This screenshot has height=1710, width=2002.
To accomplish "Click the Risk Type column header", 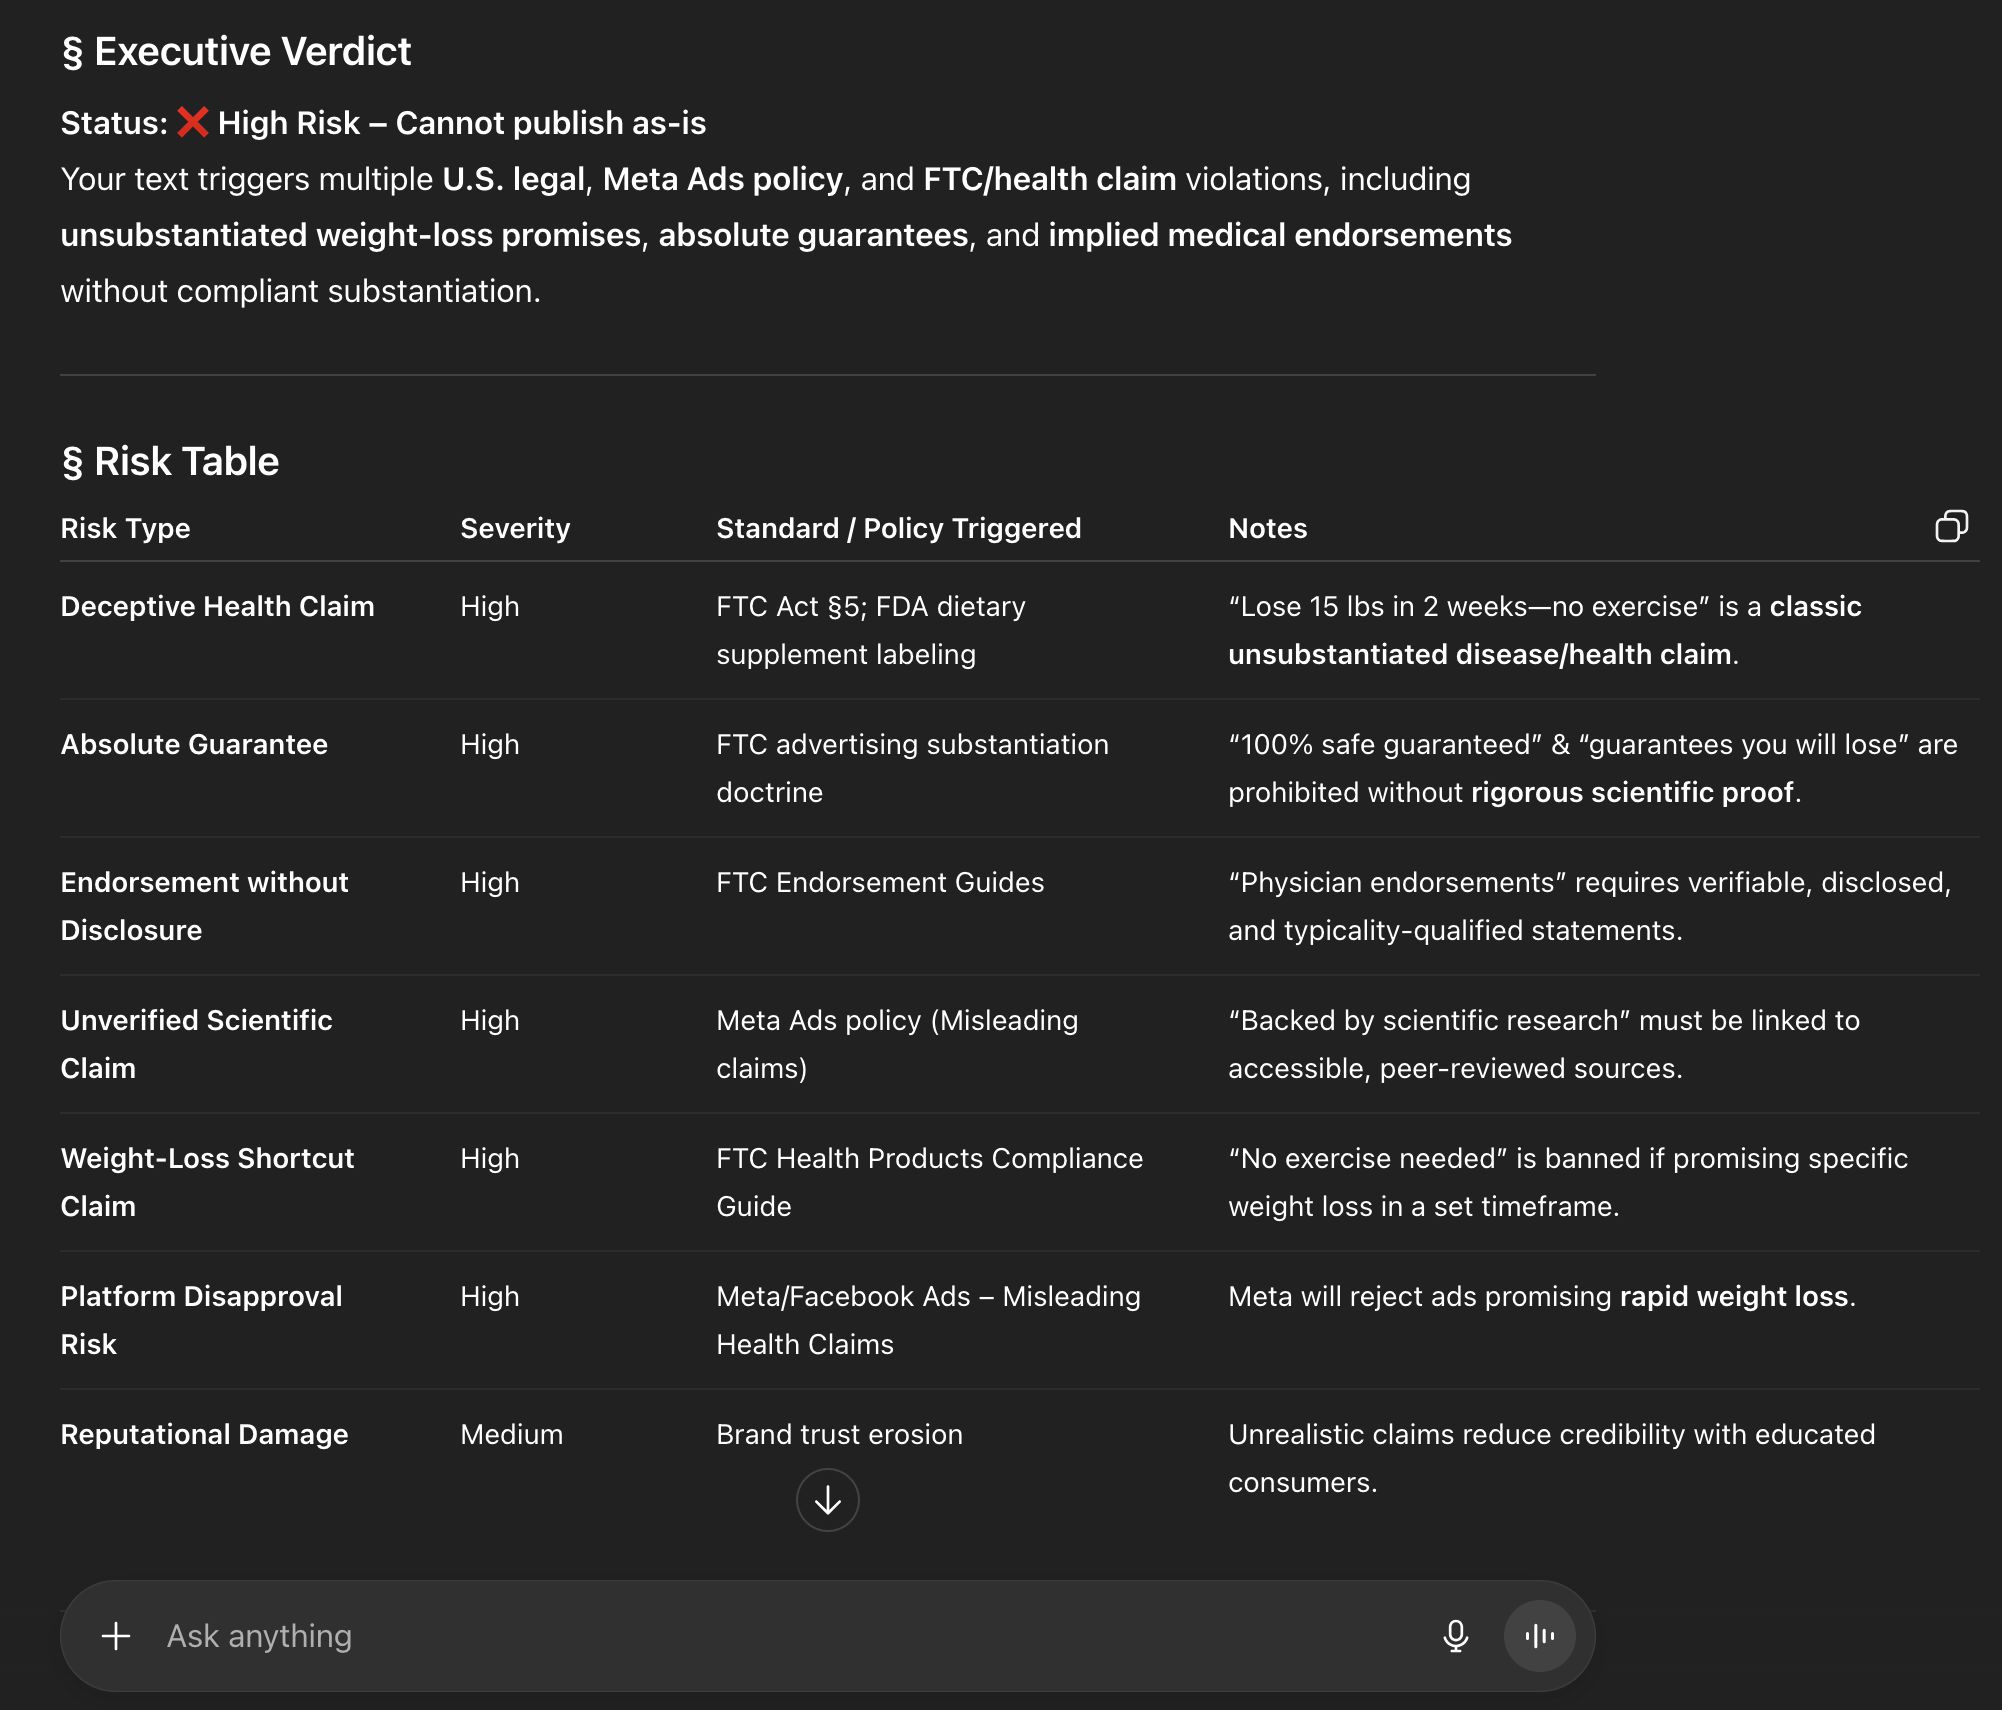I will 125,528.
